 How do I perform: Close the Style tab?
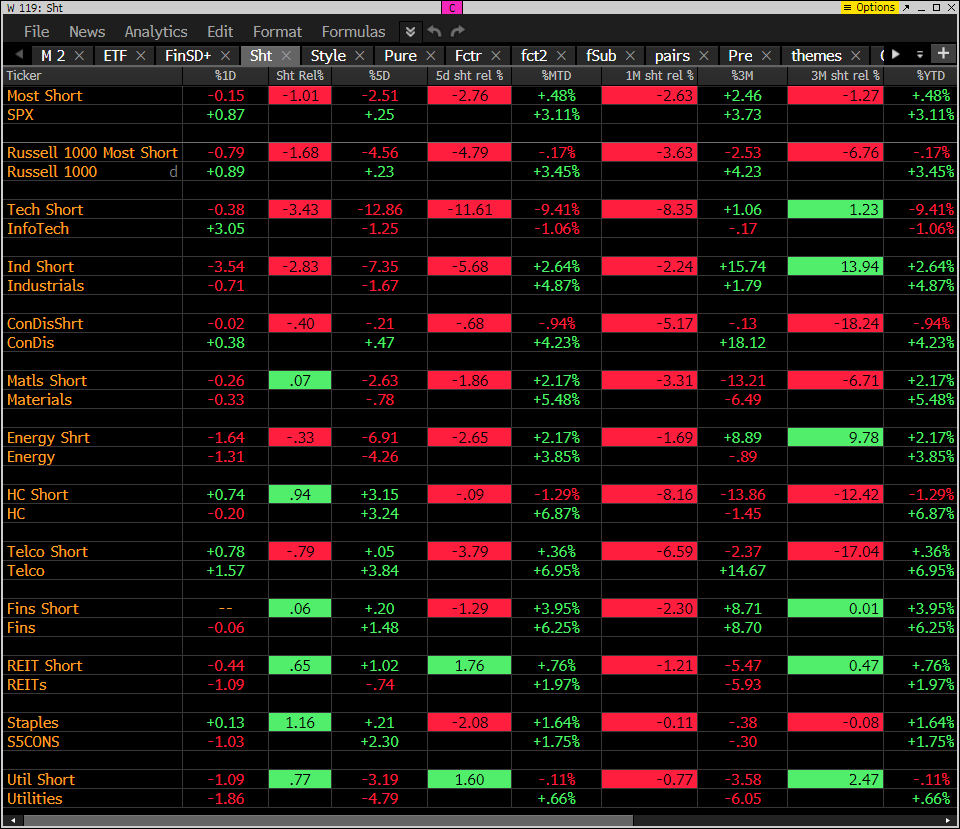(x=359, y=56)
